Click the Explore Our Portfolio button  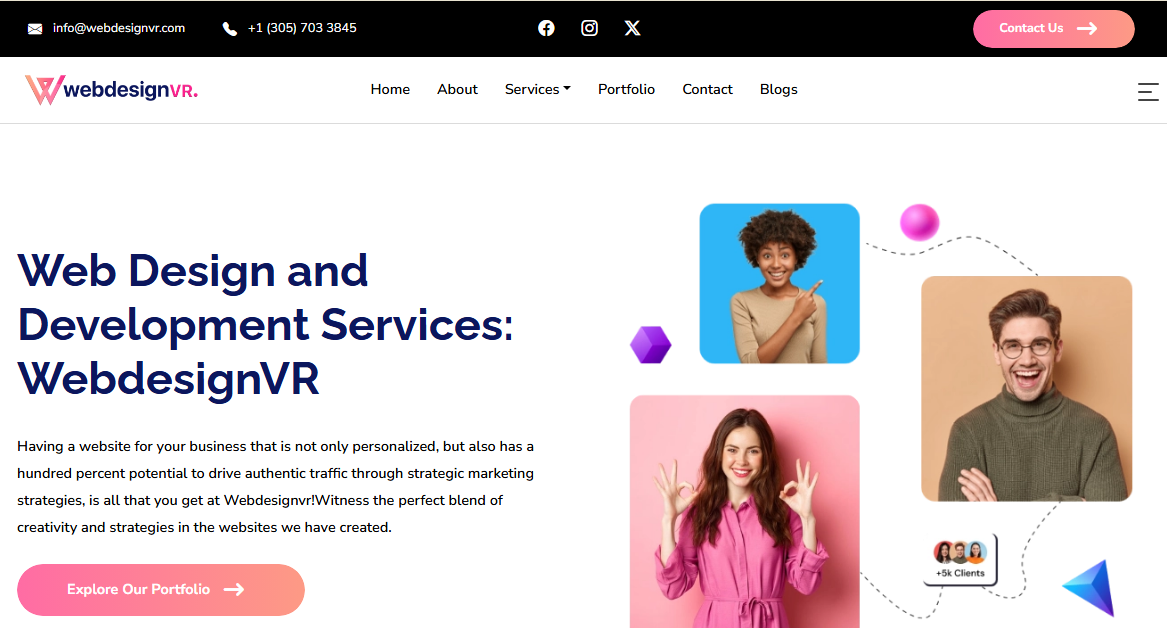[x=161, y=589]
